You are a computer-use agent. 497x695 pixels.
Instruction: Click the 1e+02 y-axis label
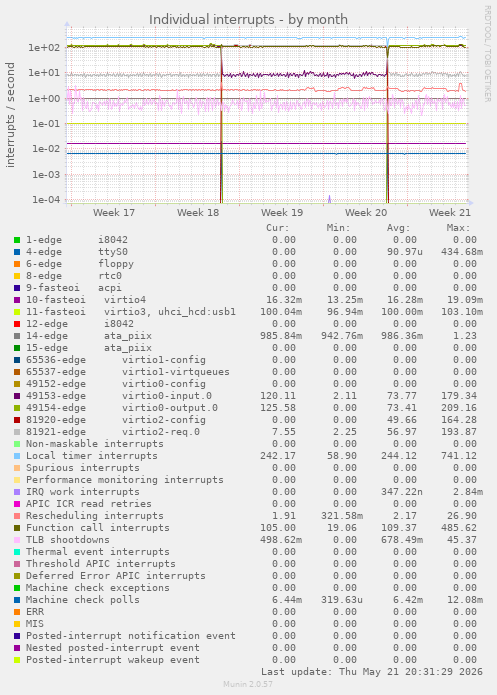(44, 47)
